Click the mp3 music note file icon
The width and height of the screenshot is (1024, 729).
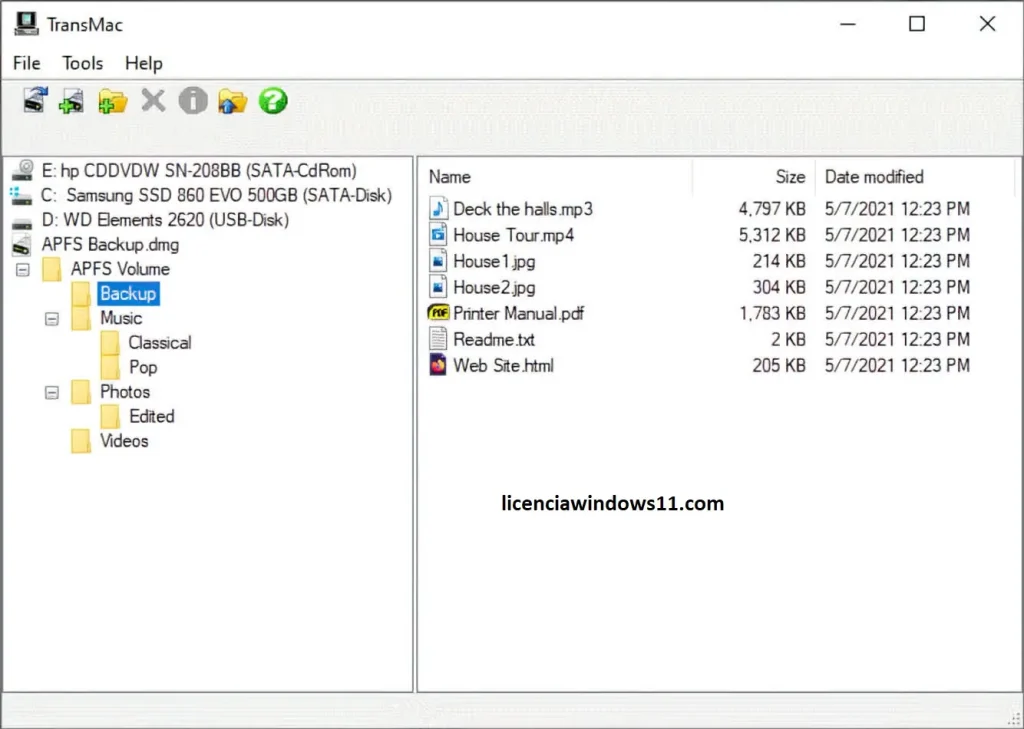click(x=438, y=208)
